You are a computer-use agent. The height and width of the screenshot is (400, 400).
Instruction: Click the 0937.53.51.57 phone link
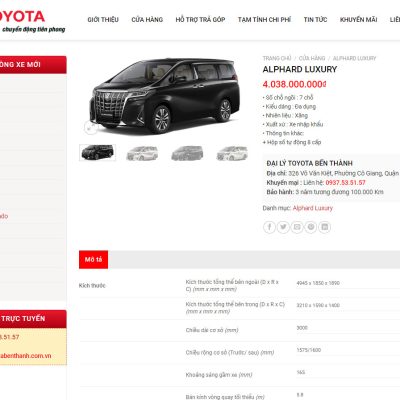345,183
